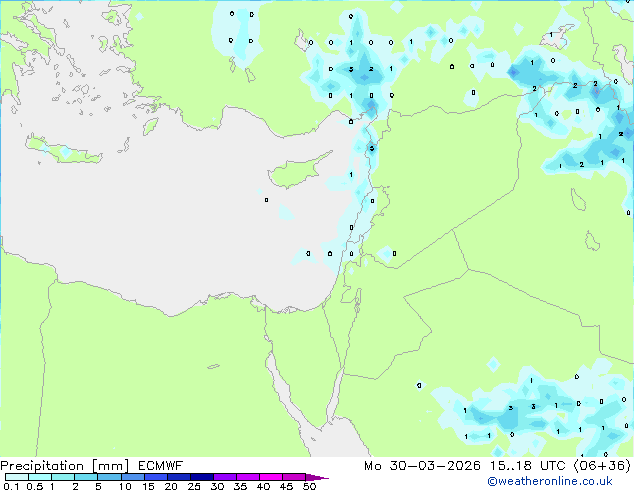Click the legend value '0.1'
Viewport: 634px width, 490px height.
click(11, 486)
